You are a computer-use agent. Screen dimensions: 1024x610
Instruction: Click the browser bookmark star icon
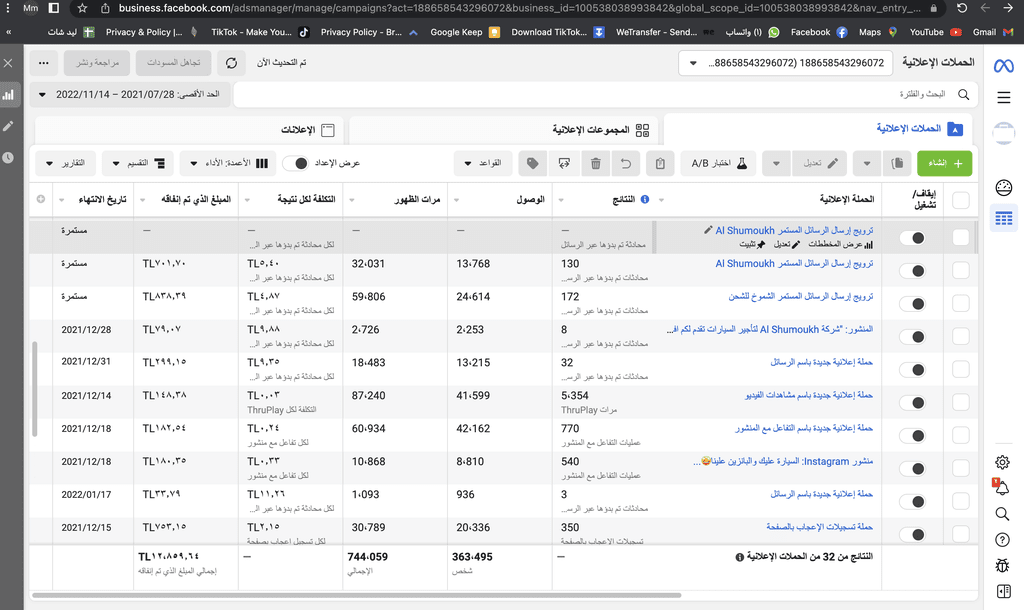(82, 8)
